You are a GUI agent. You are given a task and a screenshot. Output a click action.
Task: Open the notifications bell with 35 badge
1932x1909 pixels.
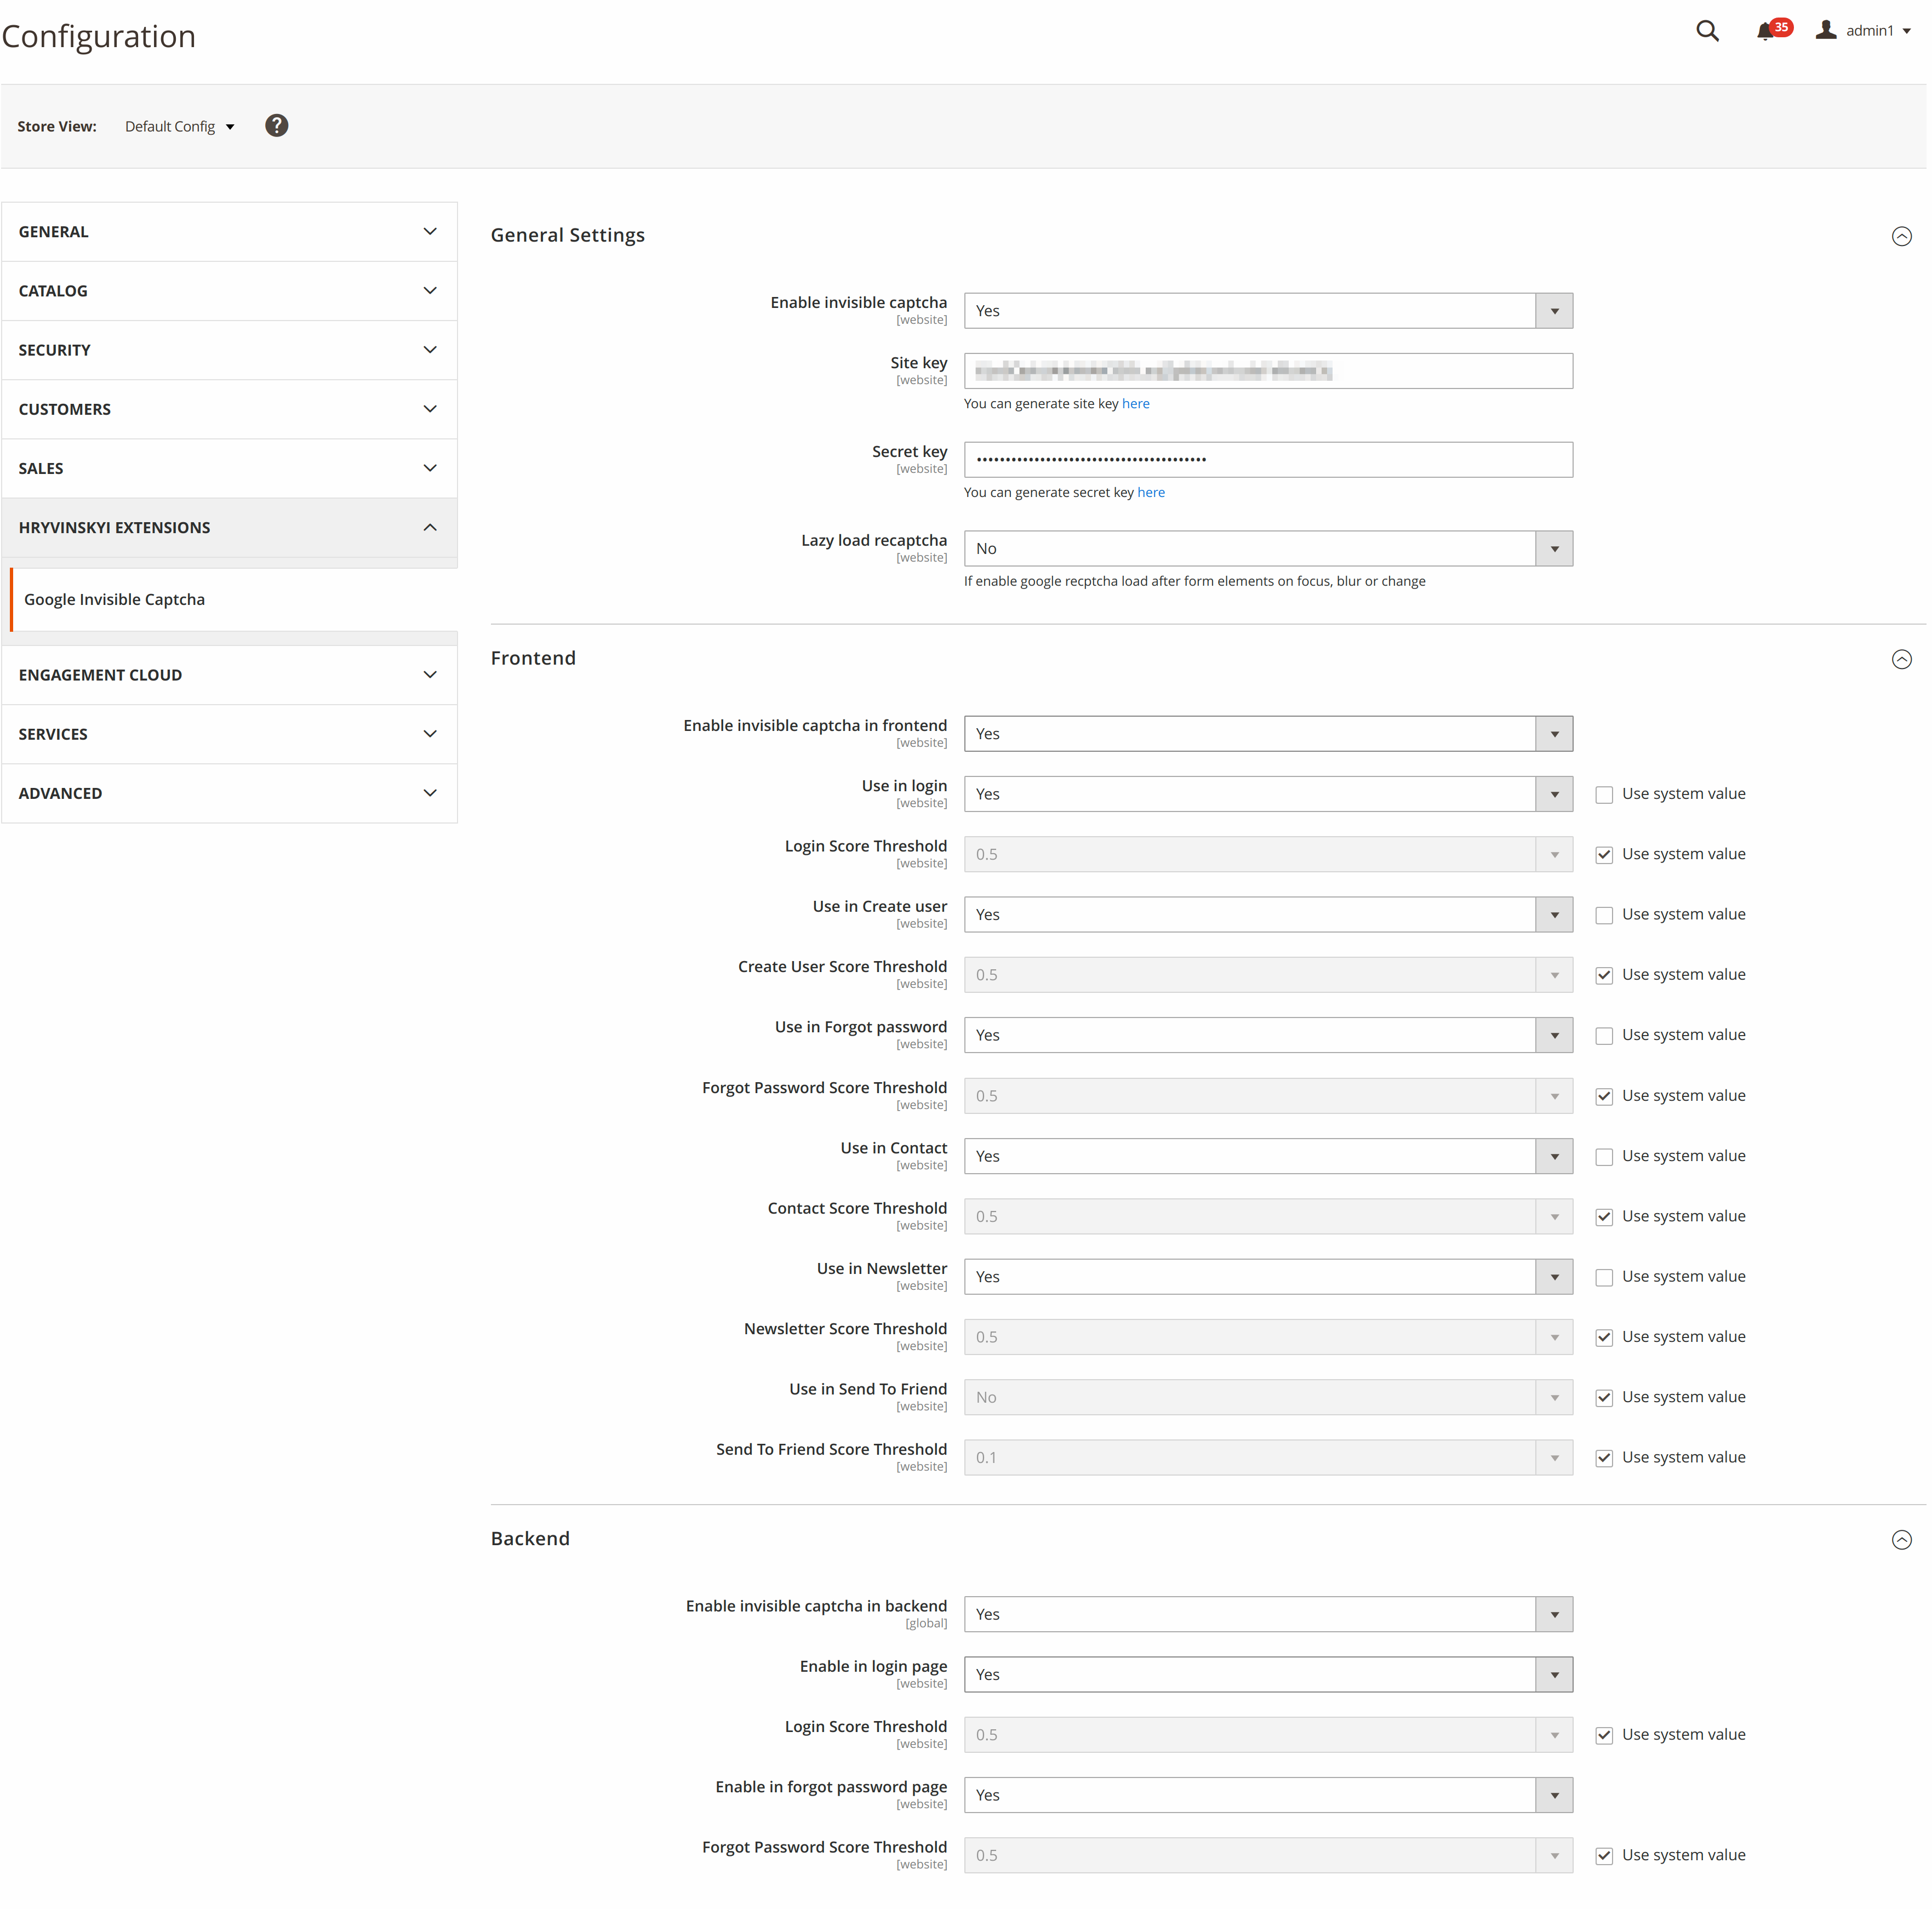(1766, 31)
